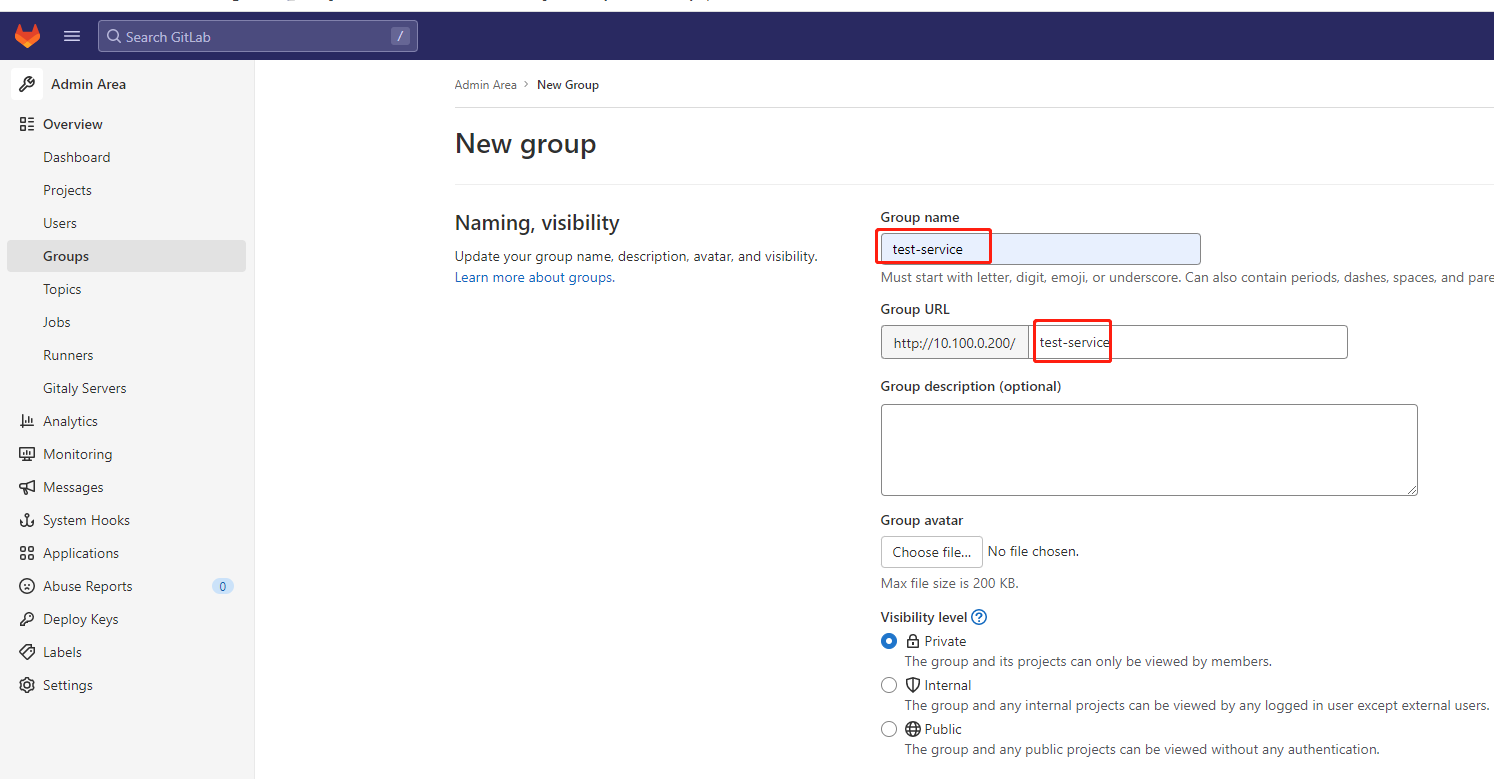Click into the Group URL path field
The width and height of the screenshot is (1494, 779).
[1189, 342]
